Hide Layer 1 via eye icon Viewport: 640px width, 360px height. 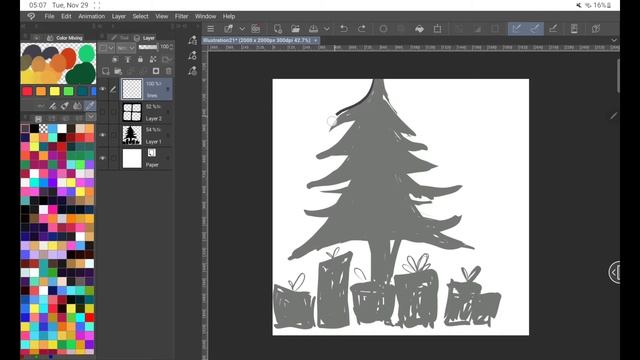tap(102, 135)
